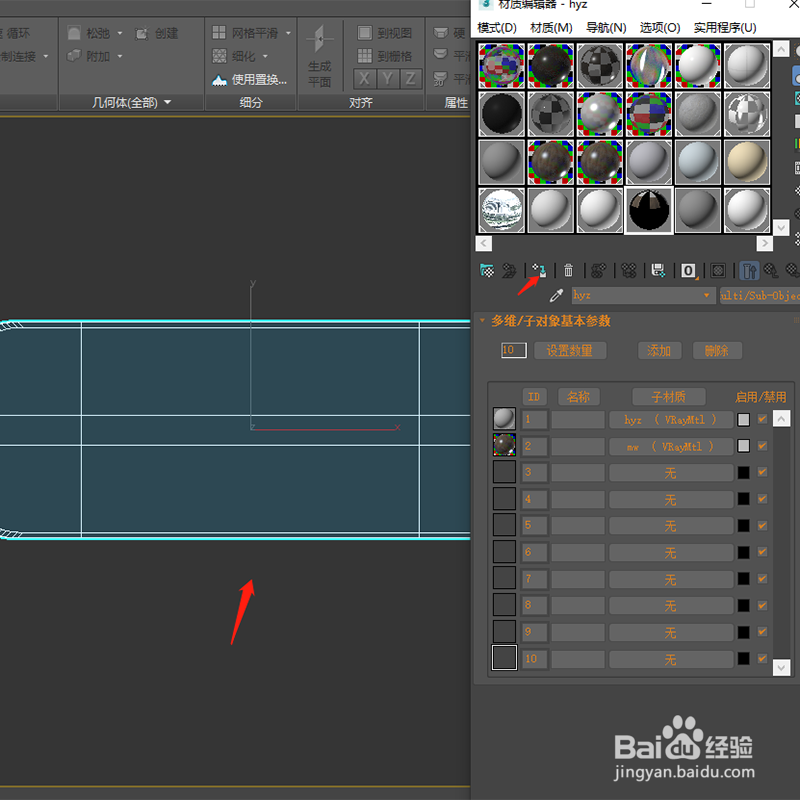Open the 细化 dropdown arrow
The height and width of the screenshot is (800, 800).
click(265, 56)
